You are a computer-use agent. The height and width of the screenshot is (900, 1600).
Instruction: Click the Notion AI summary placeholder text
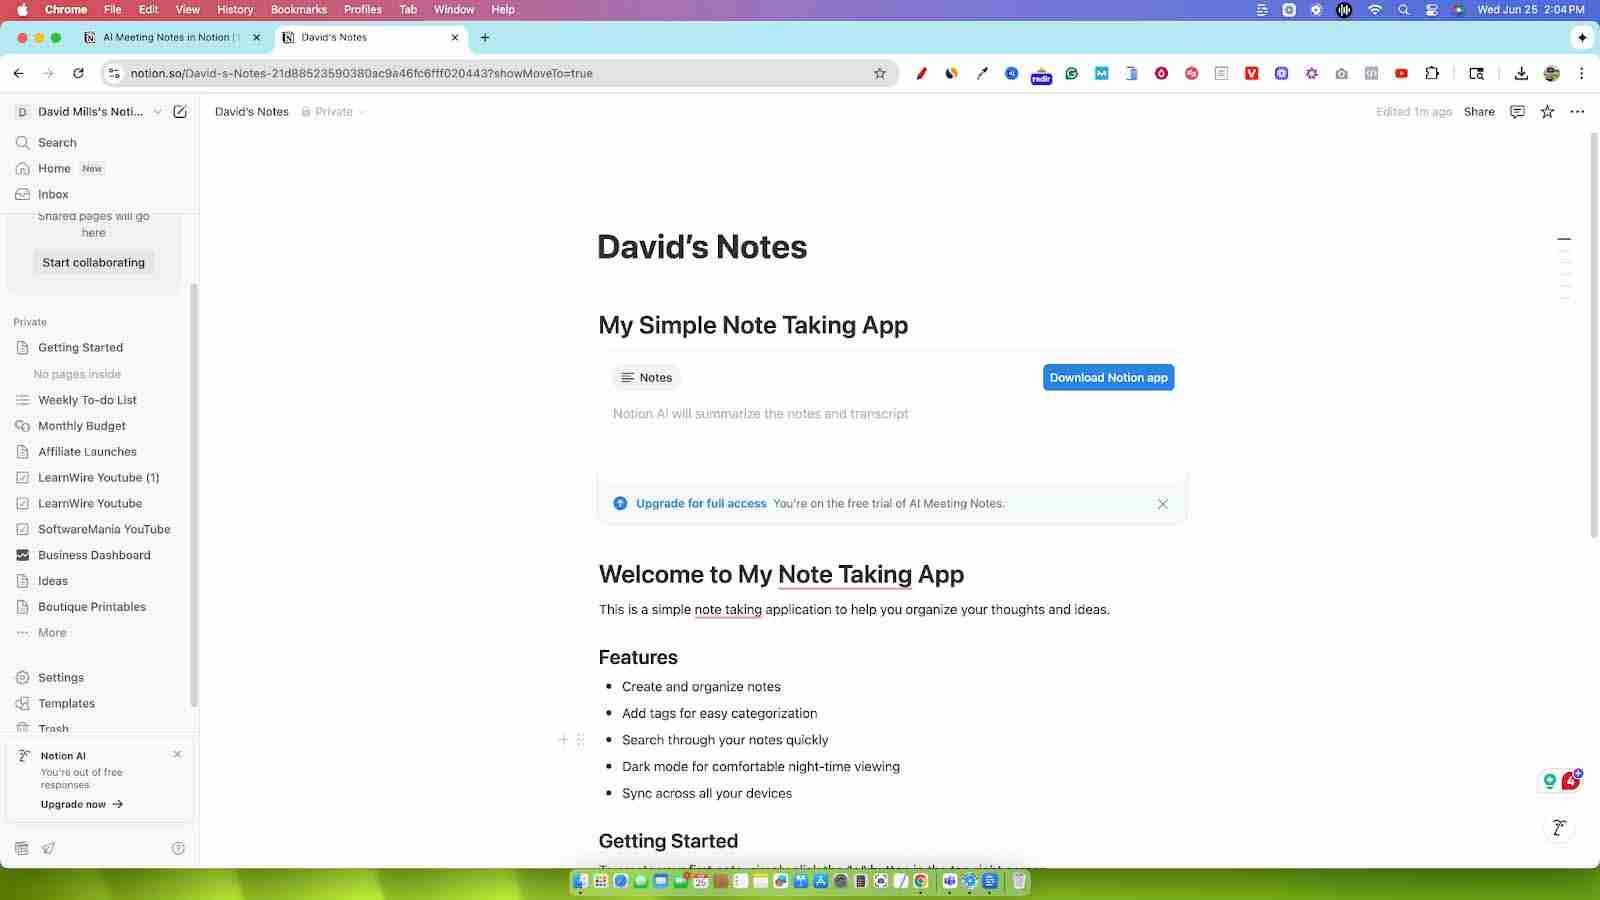tap(761, 414)
